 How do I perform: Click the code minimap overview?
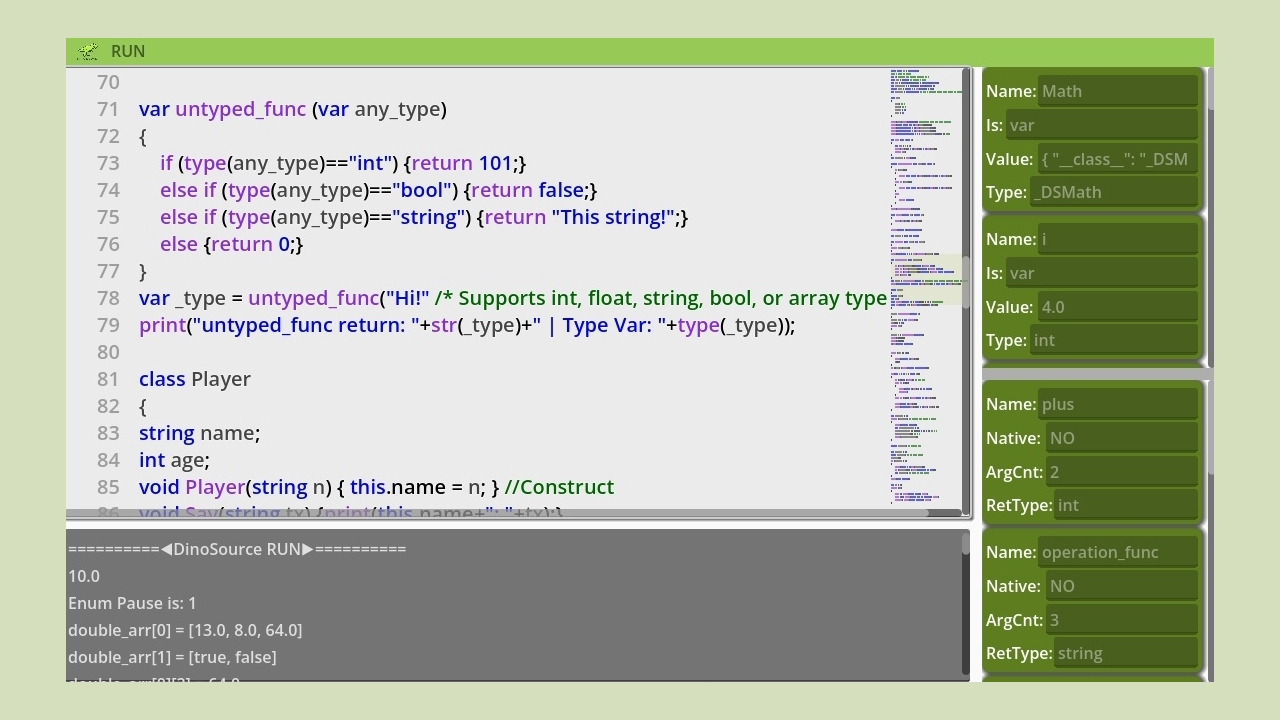925,290
